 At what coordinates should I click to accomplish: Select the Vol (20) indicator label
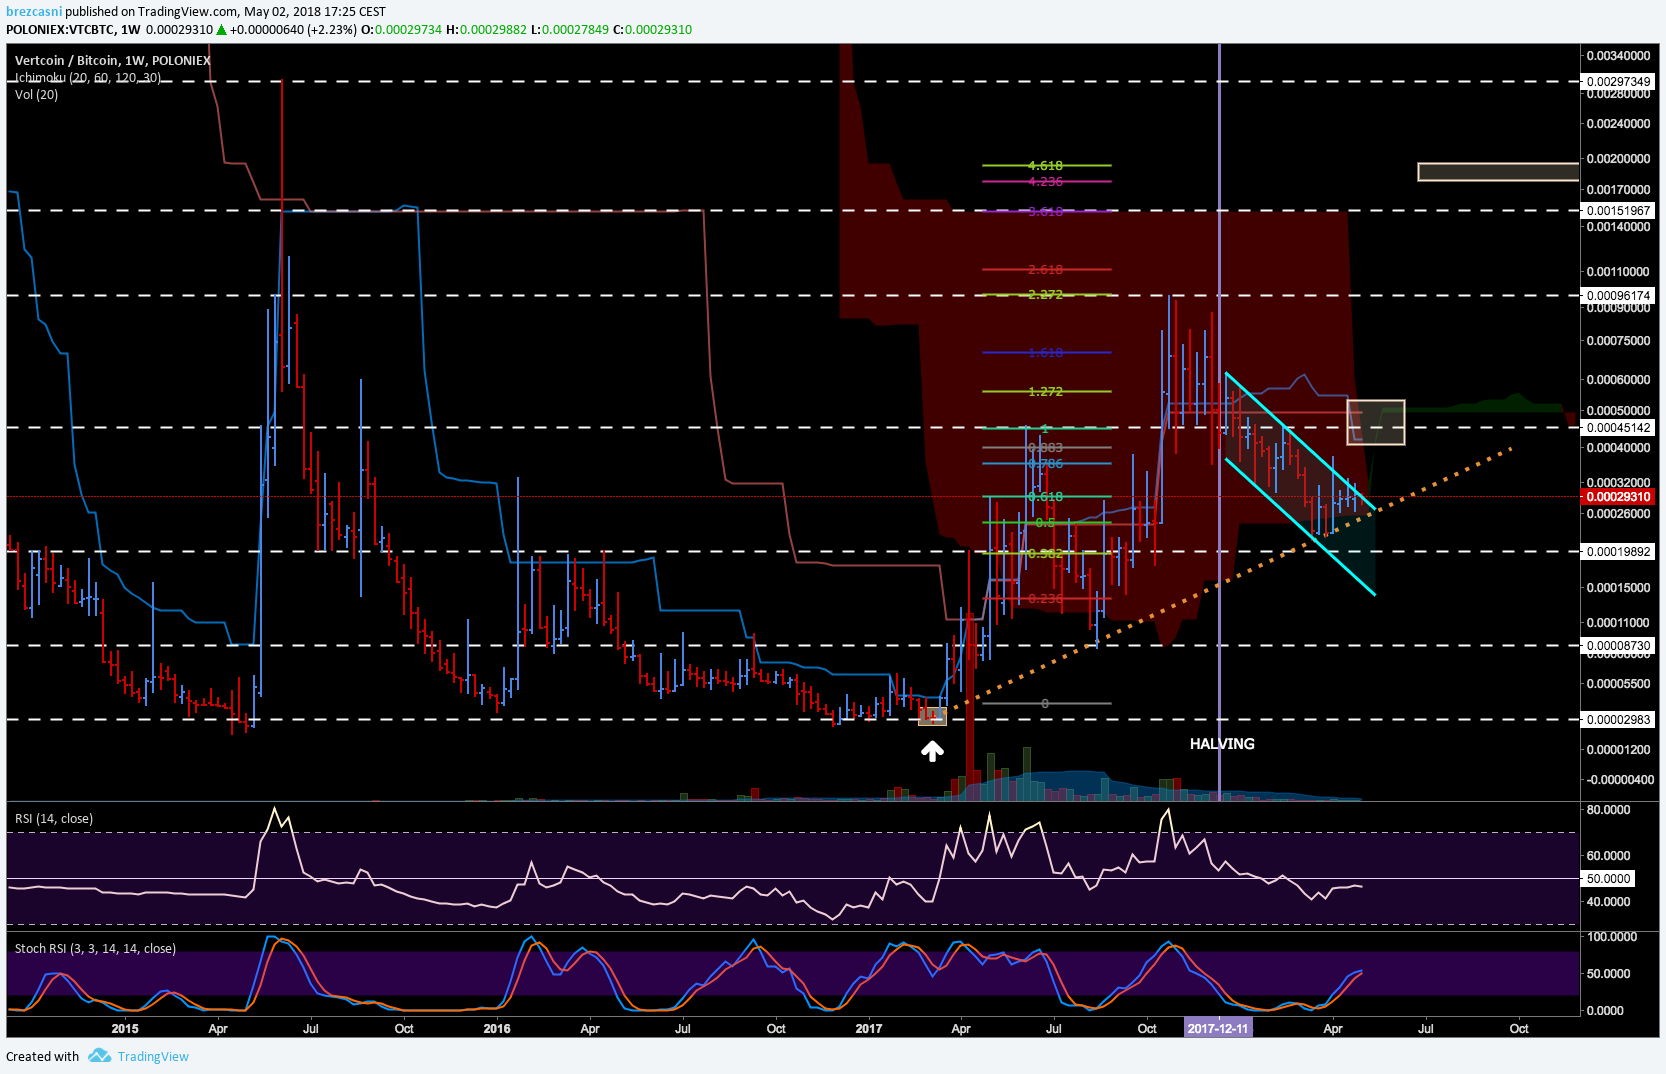(x=37, y=95)
